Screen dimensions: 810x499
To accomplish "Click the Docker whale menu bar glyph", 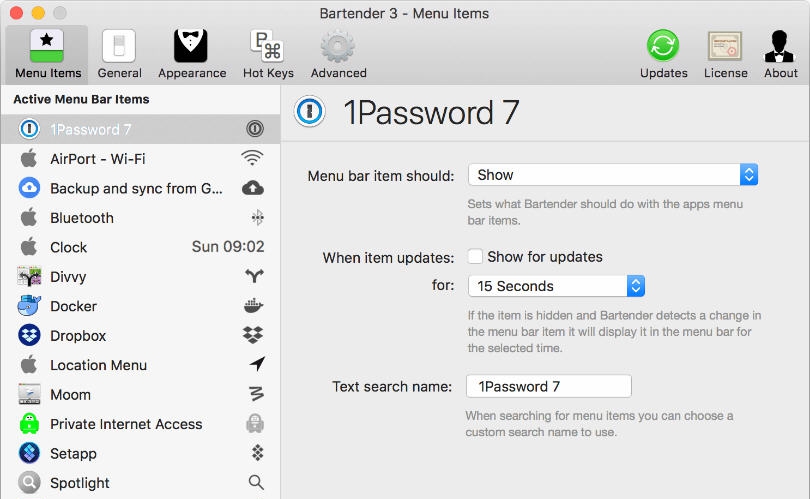I will [254, 306].
